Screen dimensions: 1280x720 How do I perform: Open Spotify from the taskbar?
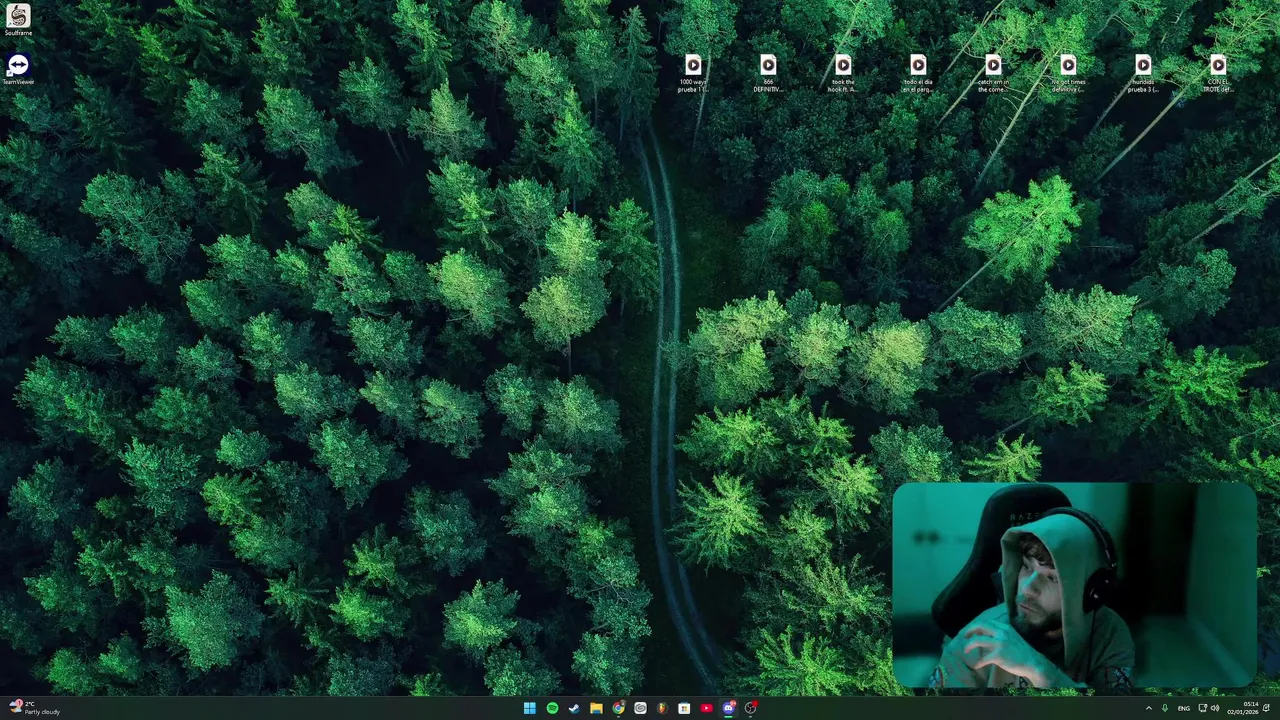(552, 708)
